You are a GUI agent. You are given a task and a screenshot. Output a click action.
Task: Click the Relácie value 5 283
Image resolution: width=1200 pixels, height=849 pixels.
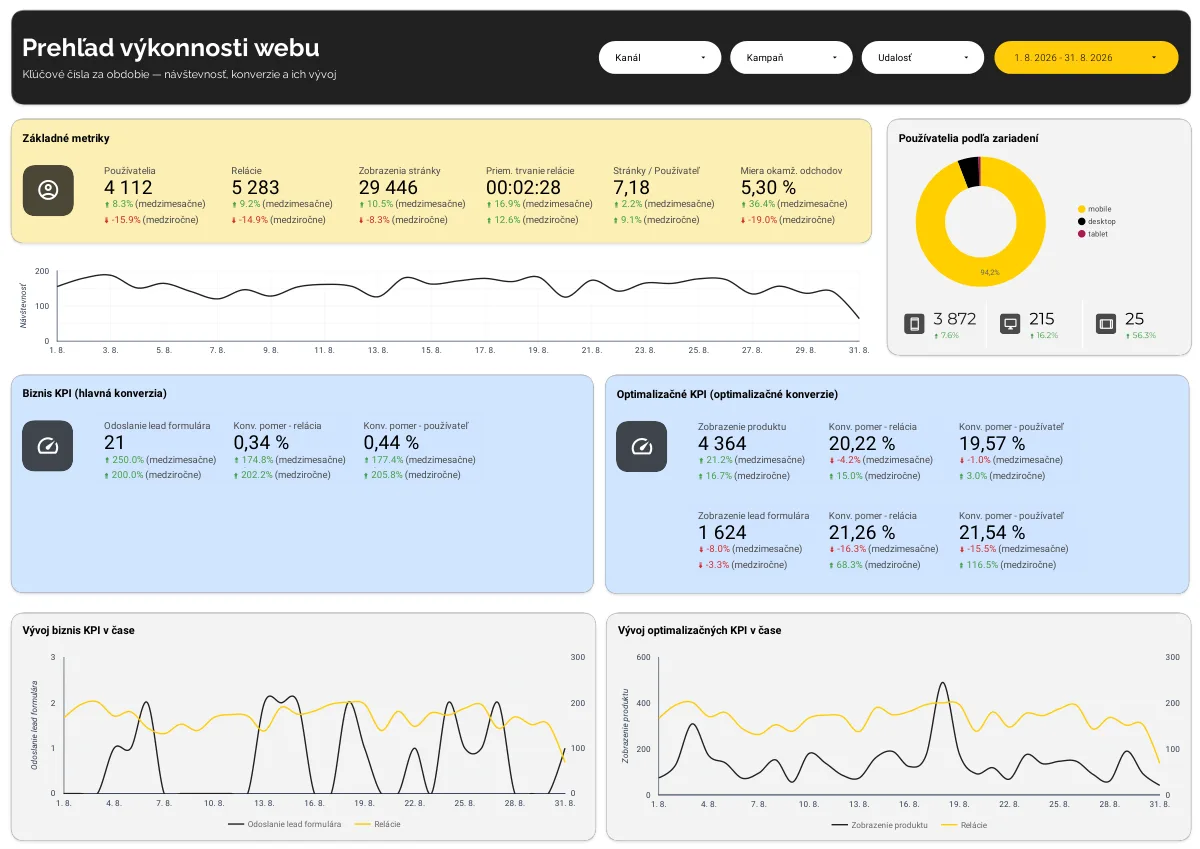point(255,187)
